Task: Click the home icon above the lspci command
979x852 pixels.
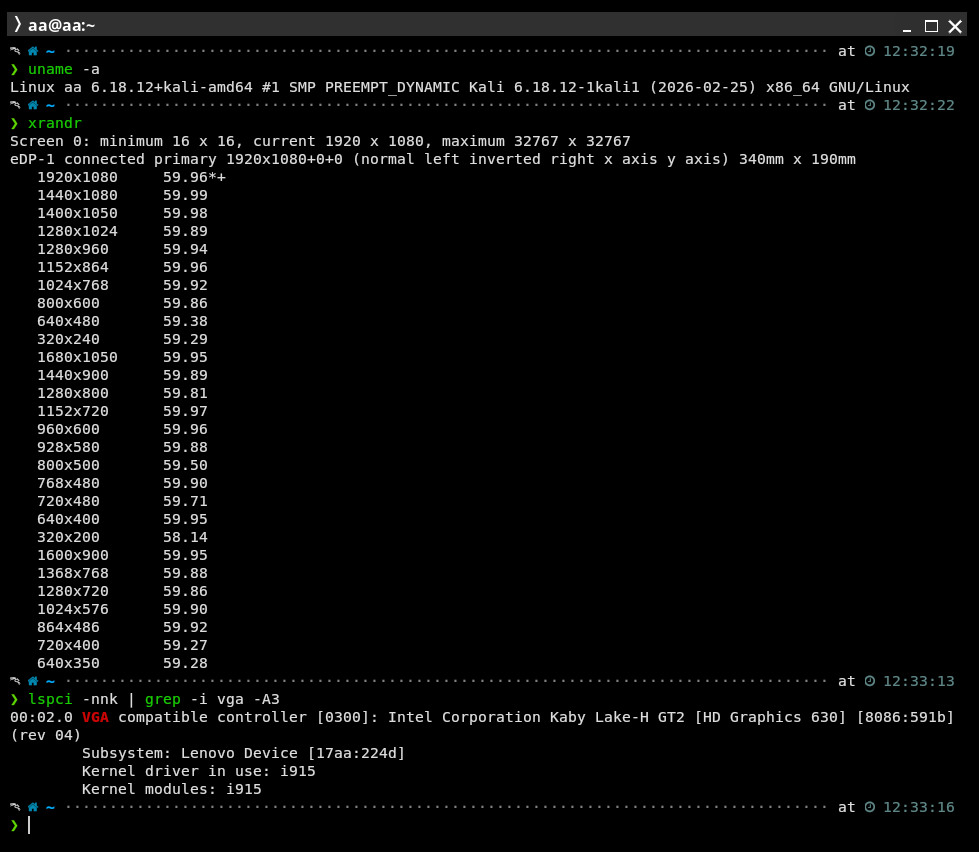Action: (33, 681)
